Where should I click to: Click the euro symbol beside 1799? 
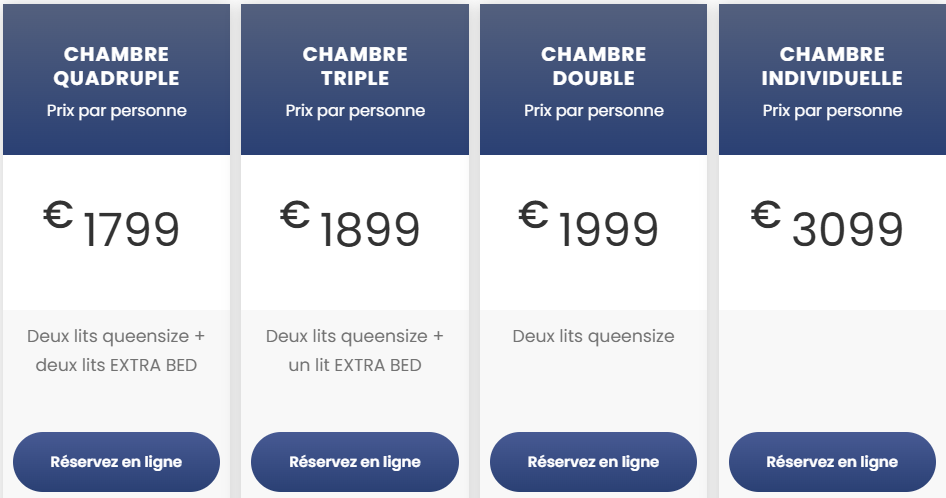coord(59,215)
